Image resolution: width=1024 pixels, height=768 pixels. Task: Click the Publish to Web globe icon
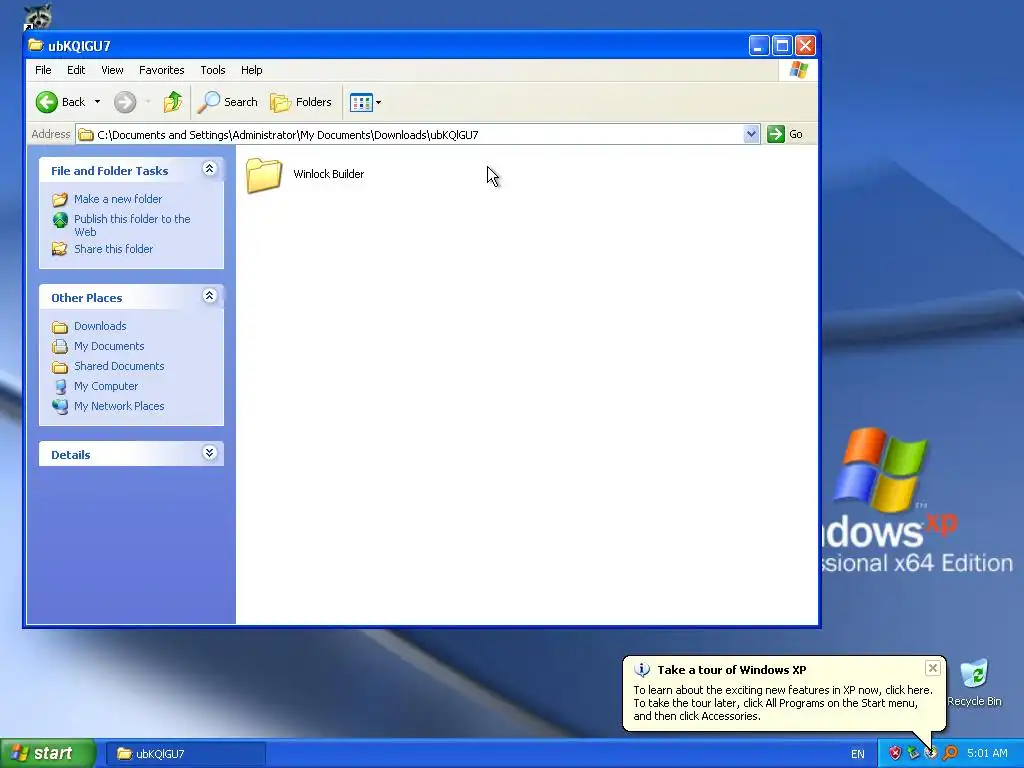click(60, 220)
